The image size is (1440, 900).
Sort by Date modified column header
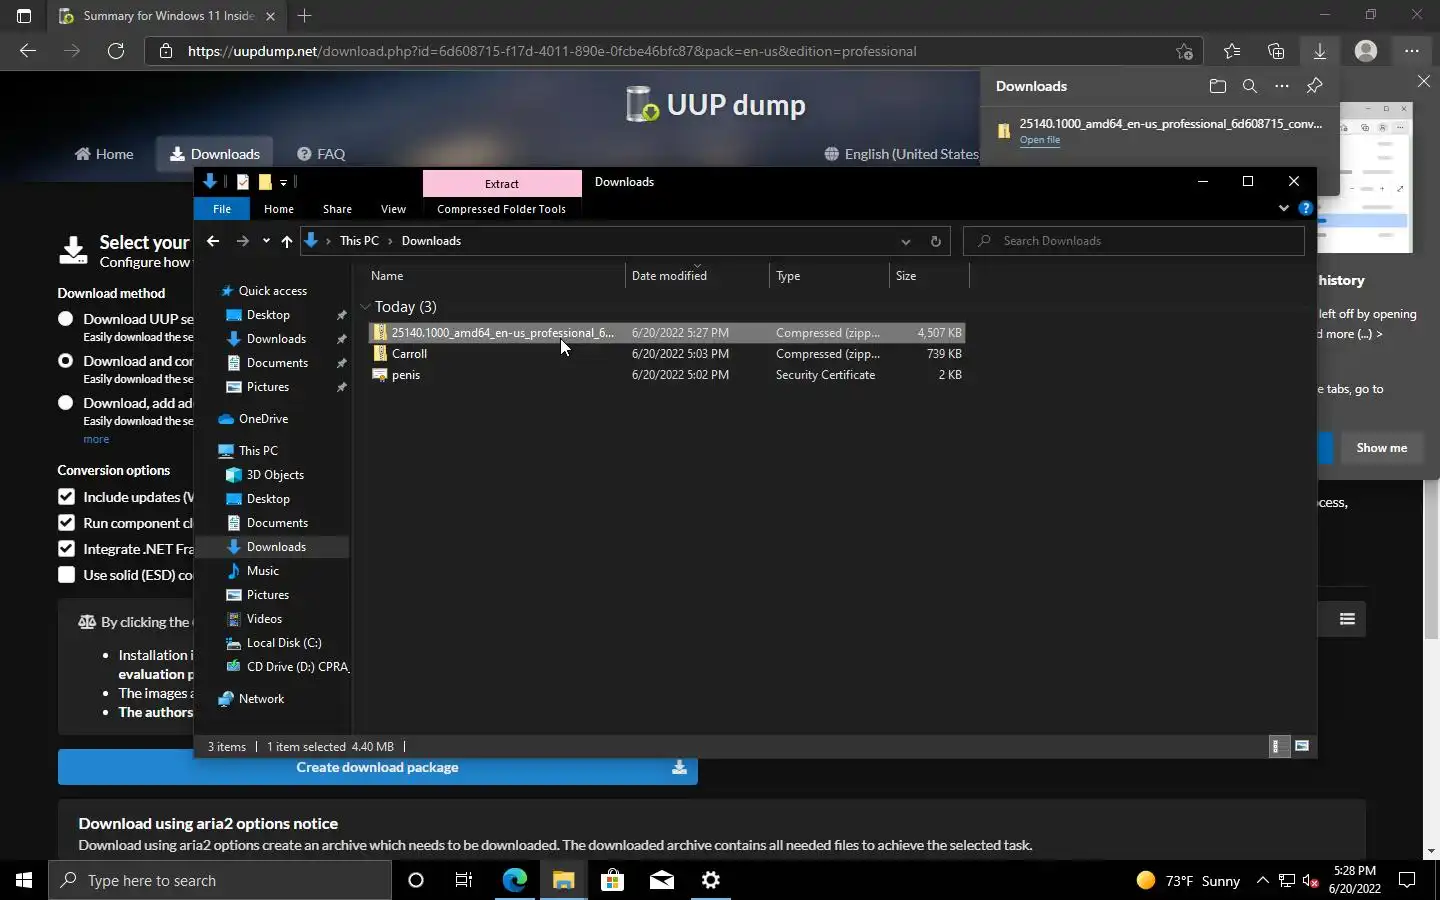click(669, 276)
